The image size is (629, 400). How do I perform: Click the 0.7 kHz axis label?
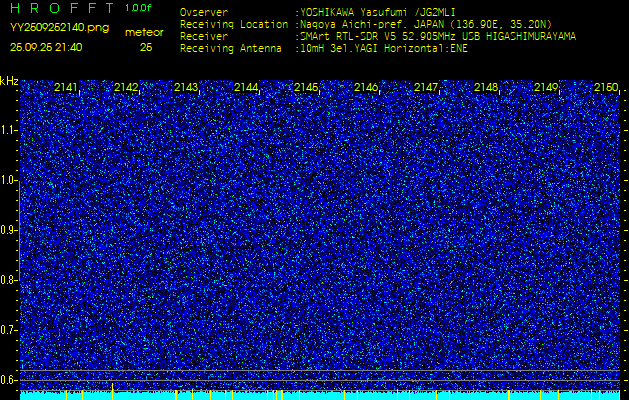9,330
